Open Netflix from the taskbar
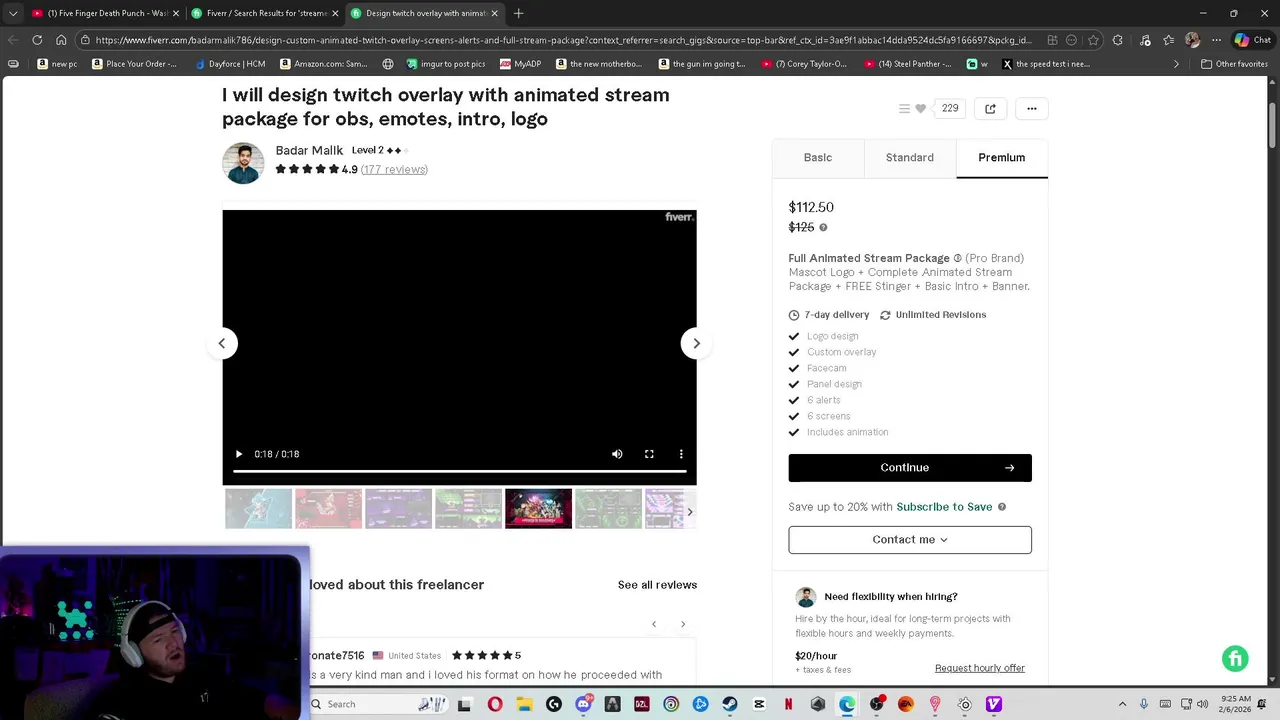 pos(788,704)
